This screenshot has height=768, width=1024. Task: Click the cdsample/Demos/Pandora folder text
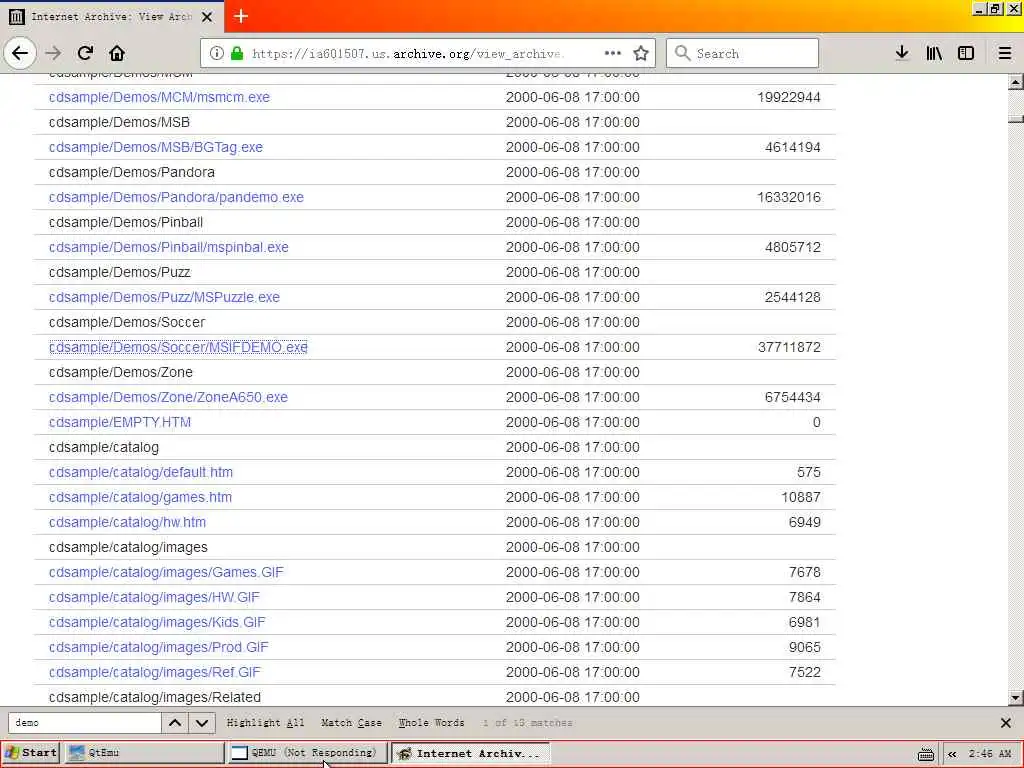(132, 172)
